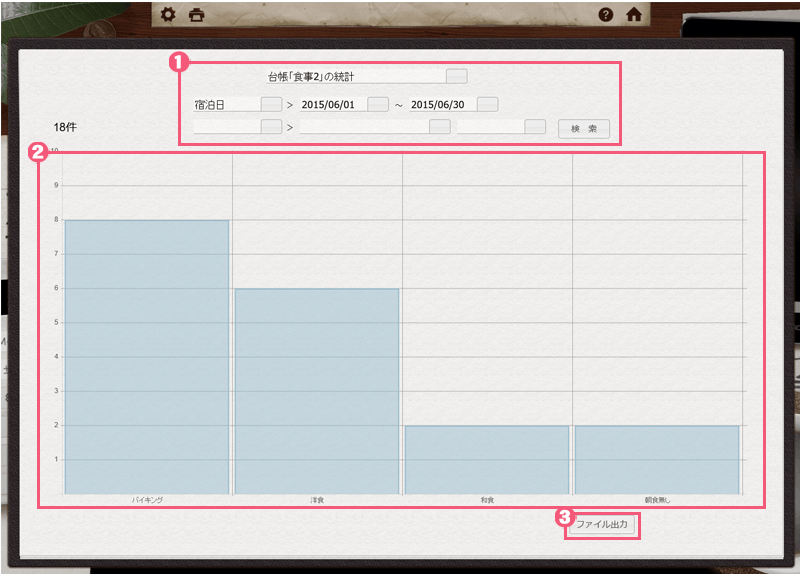Click the 台帳「食事2」の統計 title field
Screen dimensions: 800x574
tap(355, 76)
